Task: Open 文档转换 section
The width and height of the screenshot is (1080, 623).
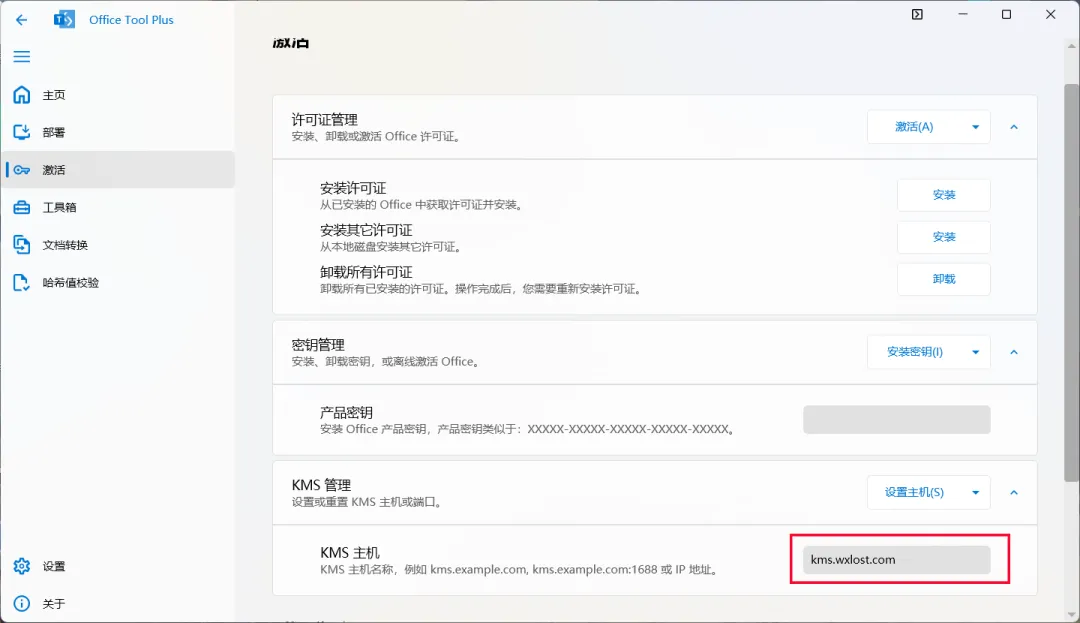Action: click(x=118, y=244)
